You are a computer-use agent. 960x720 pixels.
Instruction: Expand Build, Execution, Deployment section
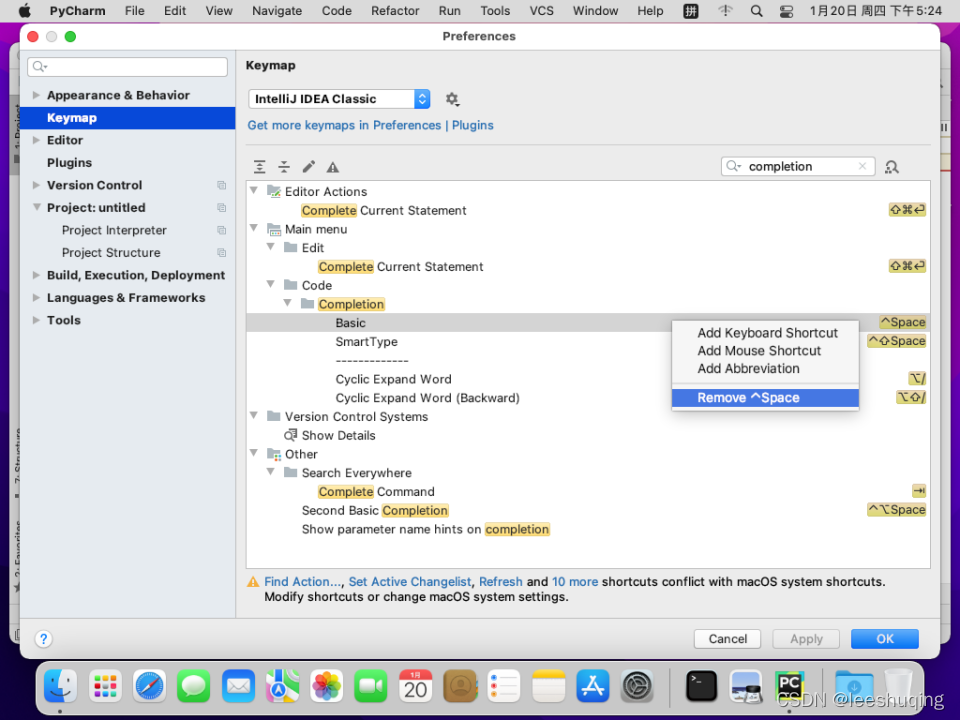pos(36,275)
